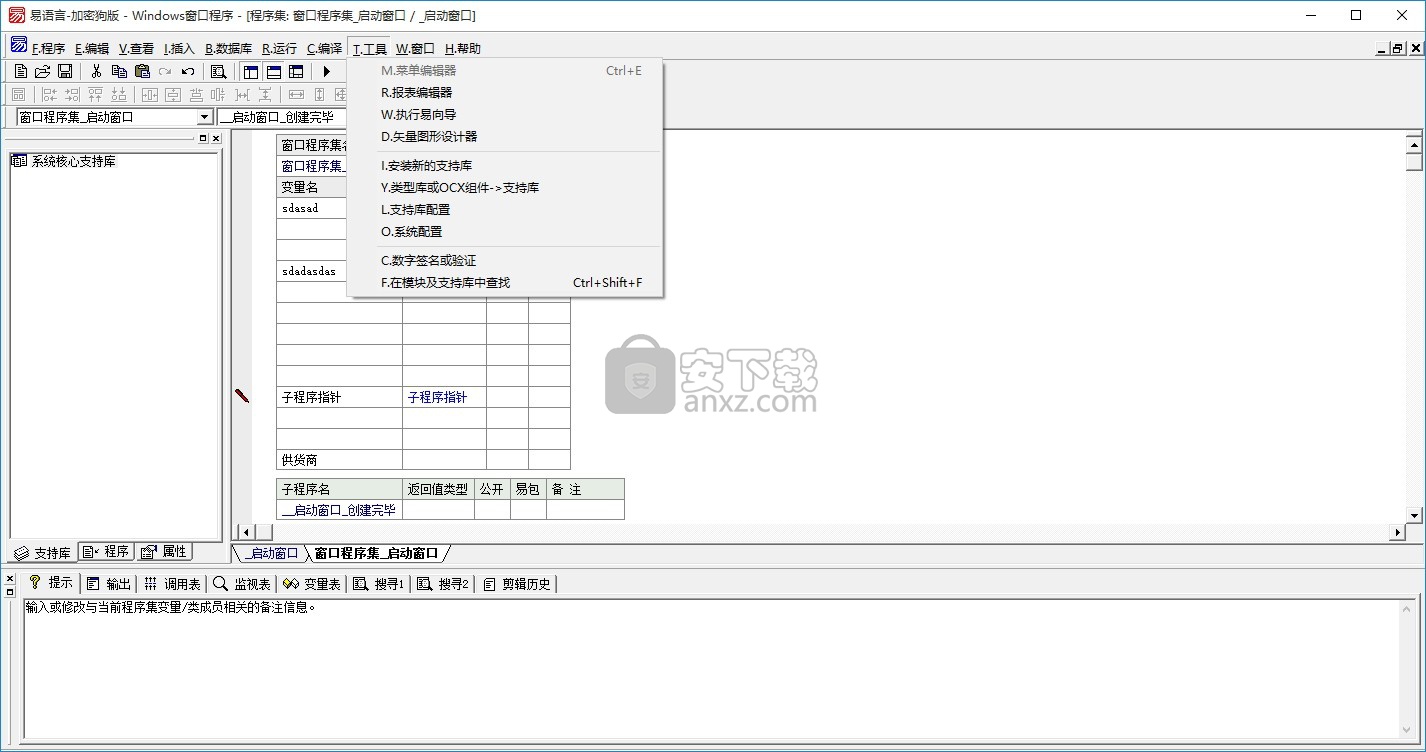Choose D.矢量图形设计器 menu entry
Screen dimensions: 1426x752
(x=505, y=136)
